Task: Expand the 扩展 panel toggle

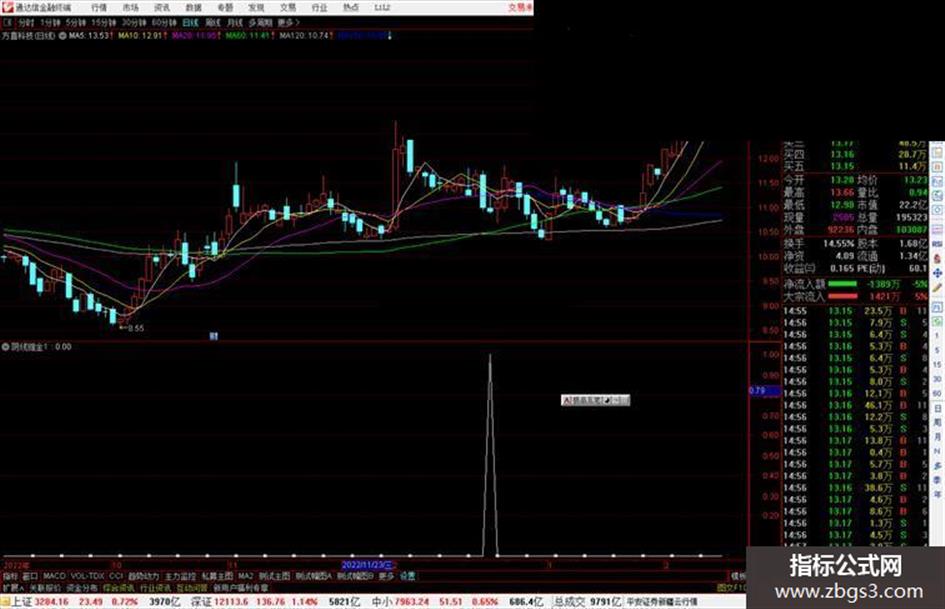Action: pos(12,587)
